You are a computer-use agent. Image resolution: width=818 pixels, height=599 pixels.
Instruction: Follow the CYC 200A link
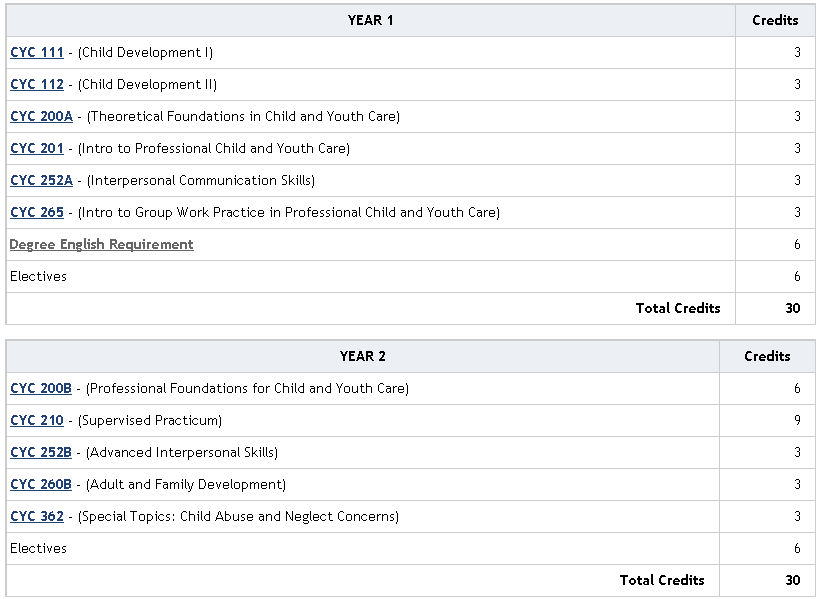tap(41, 116)
